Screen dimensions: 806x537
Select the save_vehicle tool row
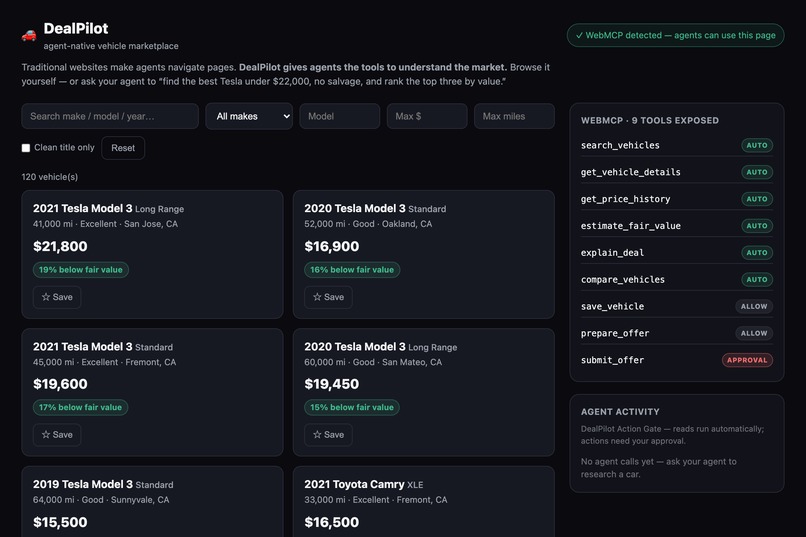pyautogui.click(x=676, y=306)
